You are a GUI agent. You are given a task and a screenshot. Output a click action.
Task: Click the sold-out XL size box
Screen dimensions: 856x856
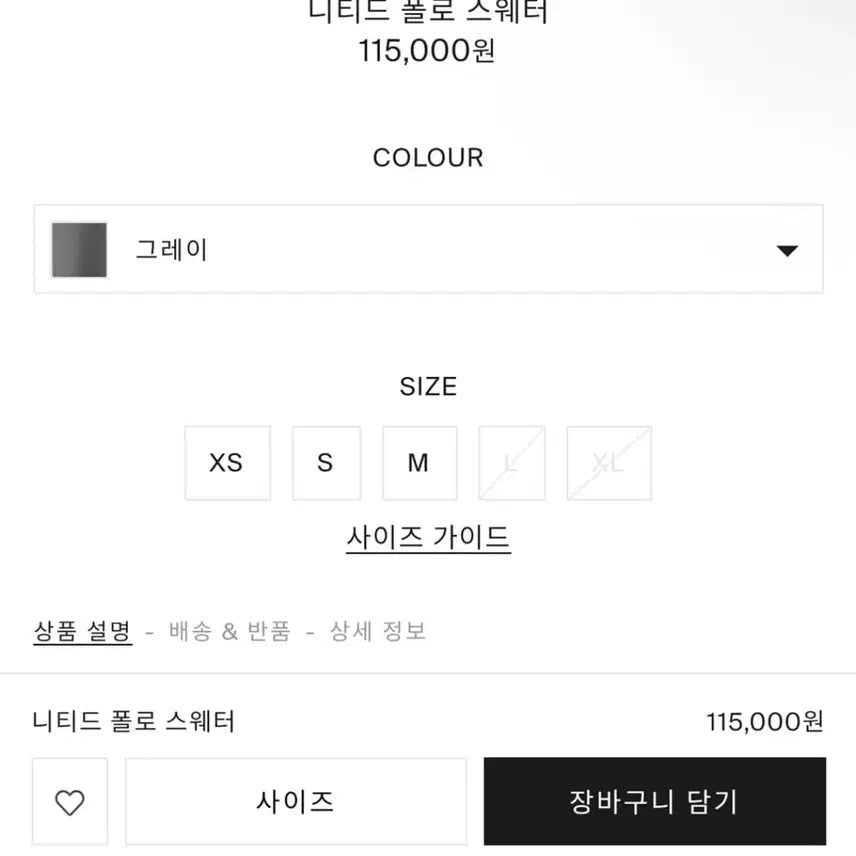pyautogui.click(x=608, y=463)
